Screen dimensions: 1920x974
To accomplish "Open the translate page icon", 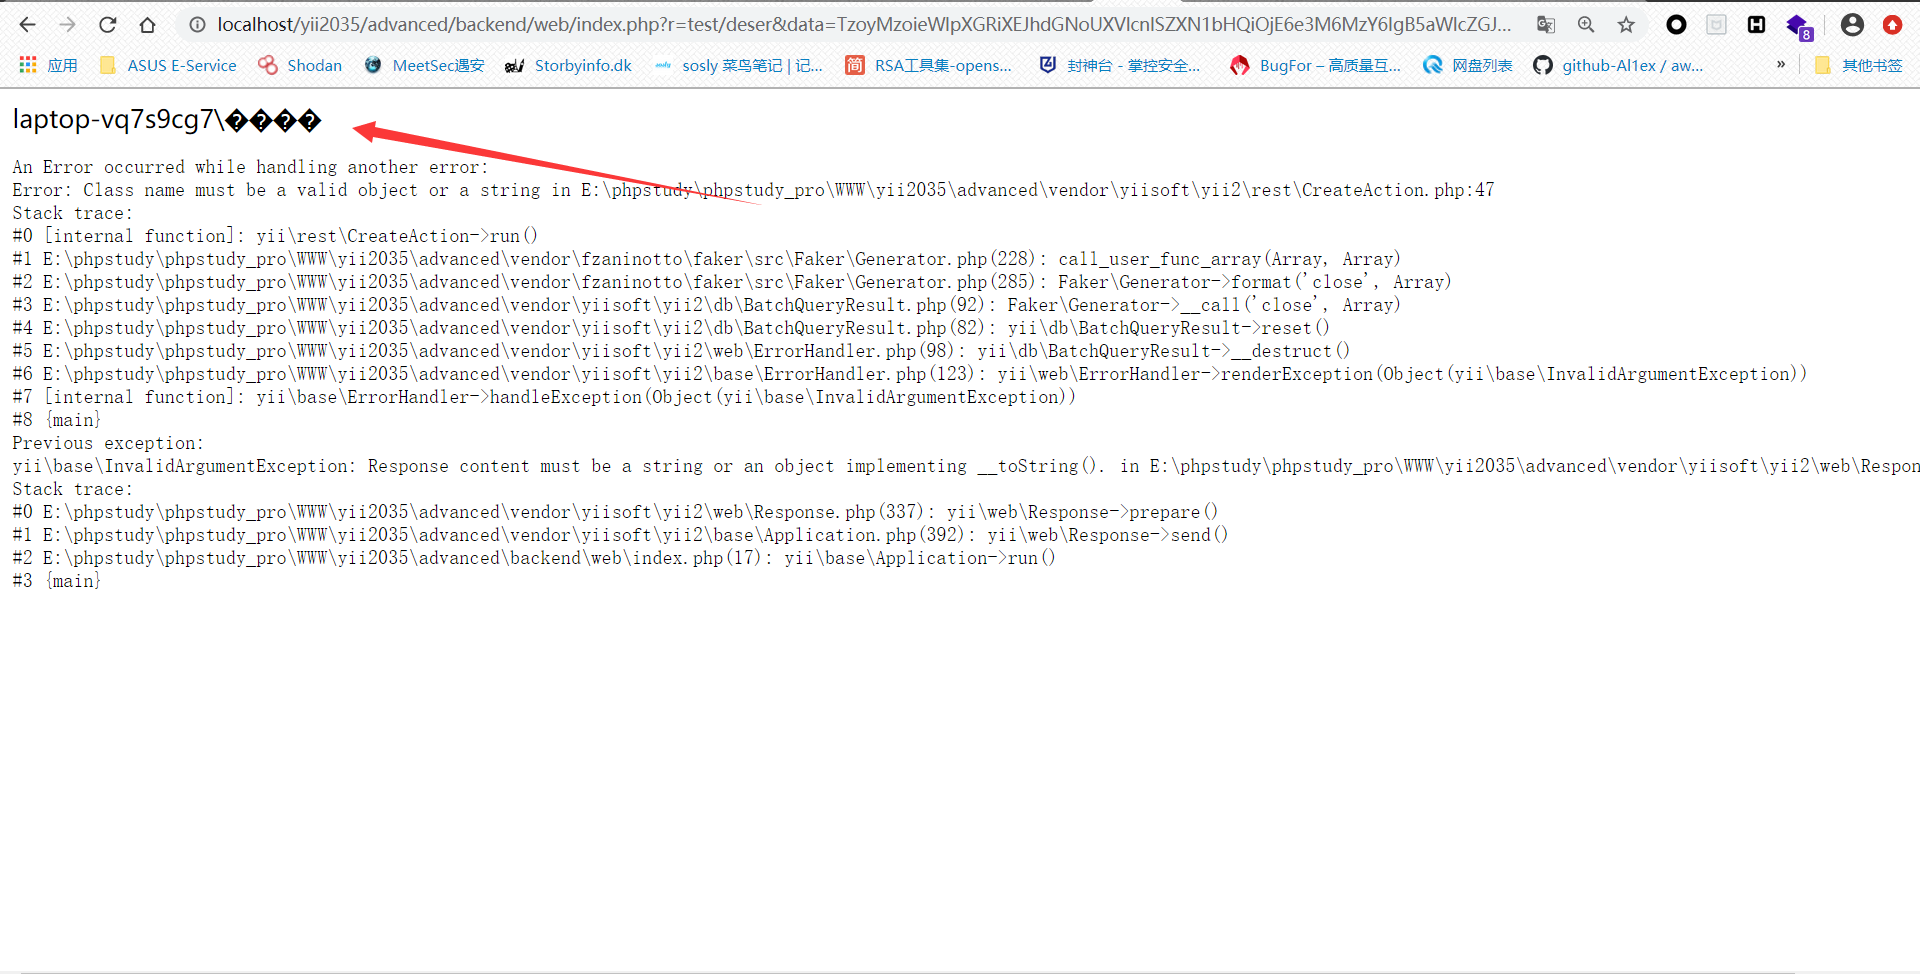I will pos(1546,25).
